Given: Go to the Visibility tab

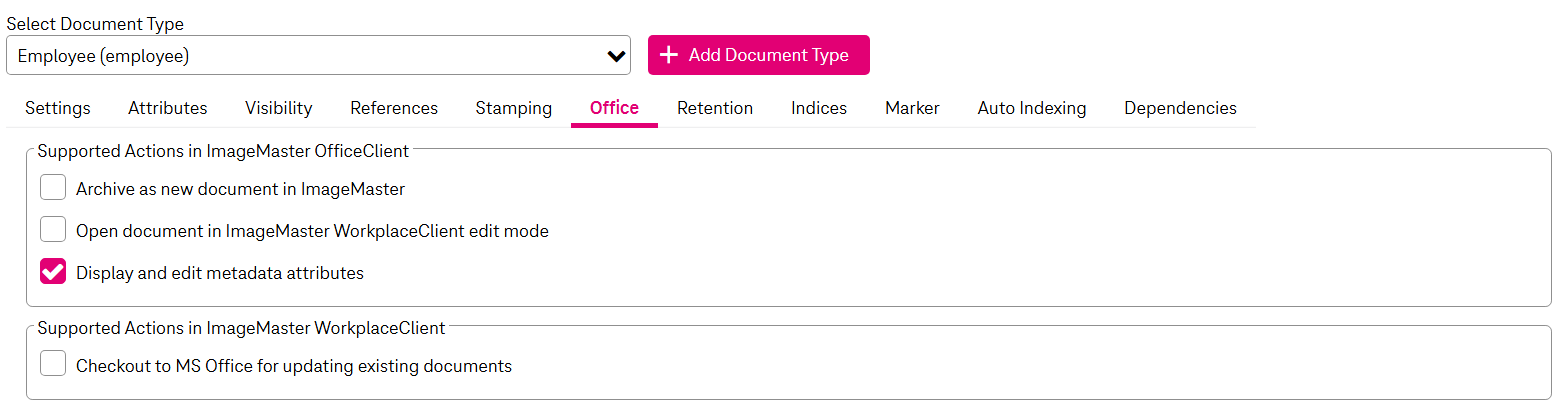Looking at the screenshot, I should click(279, 108).
